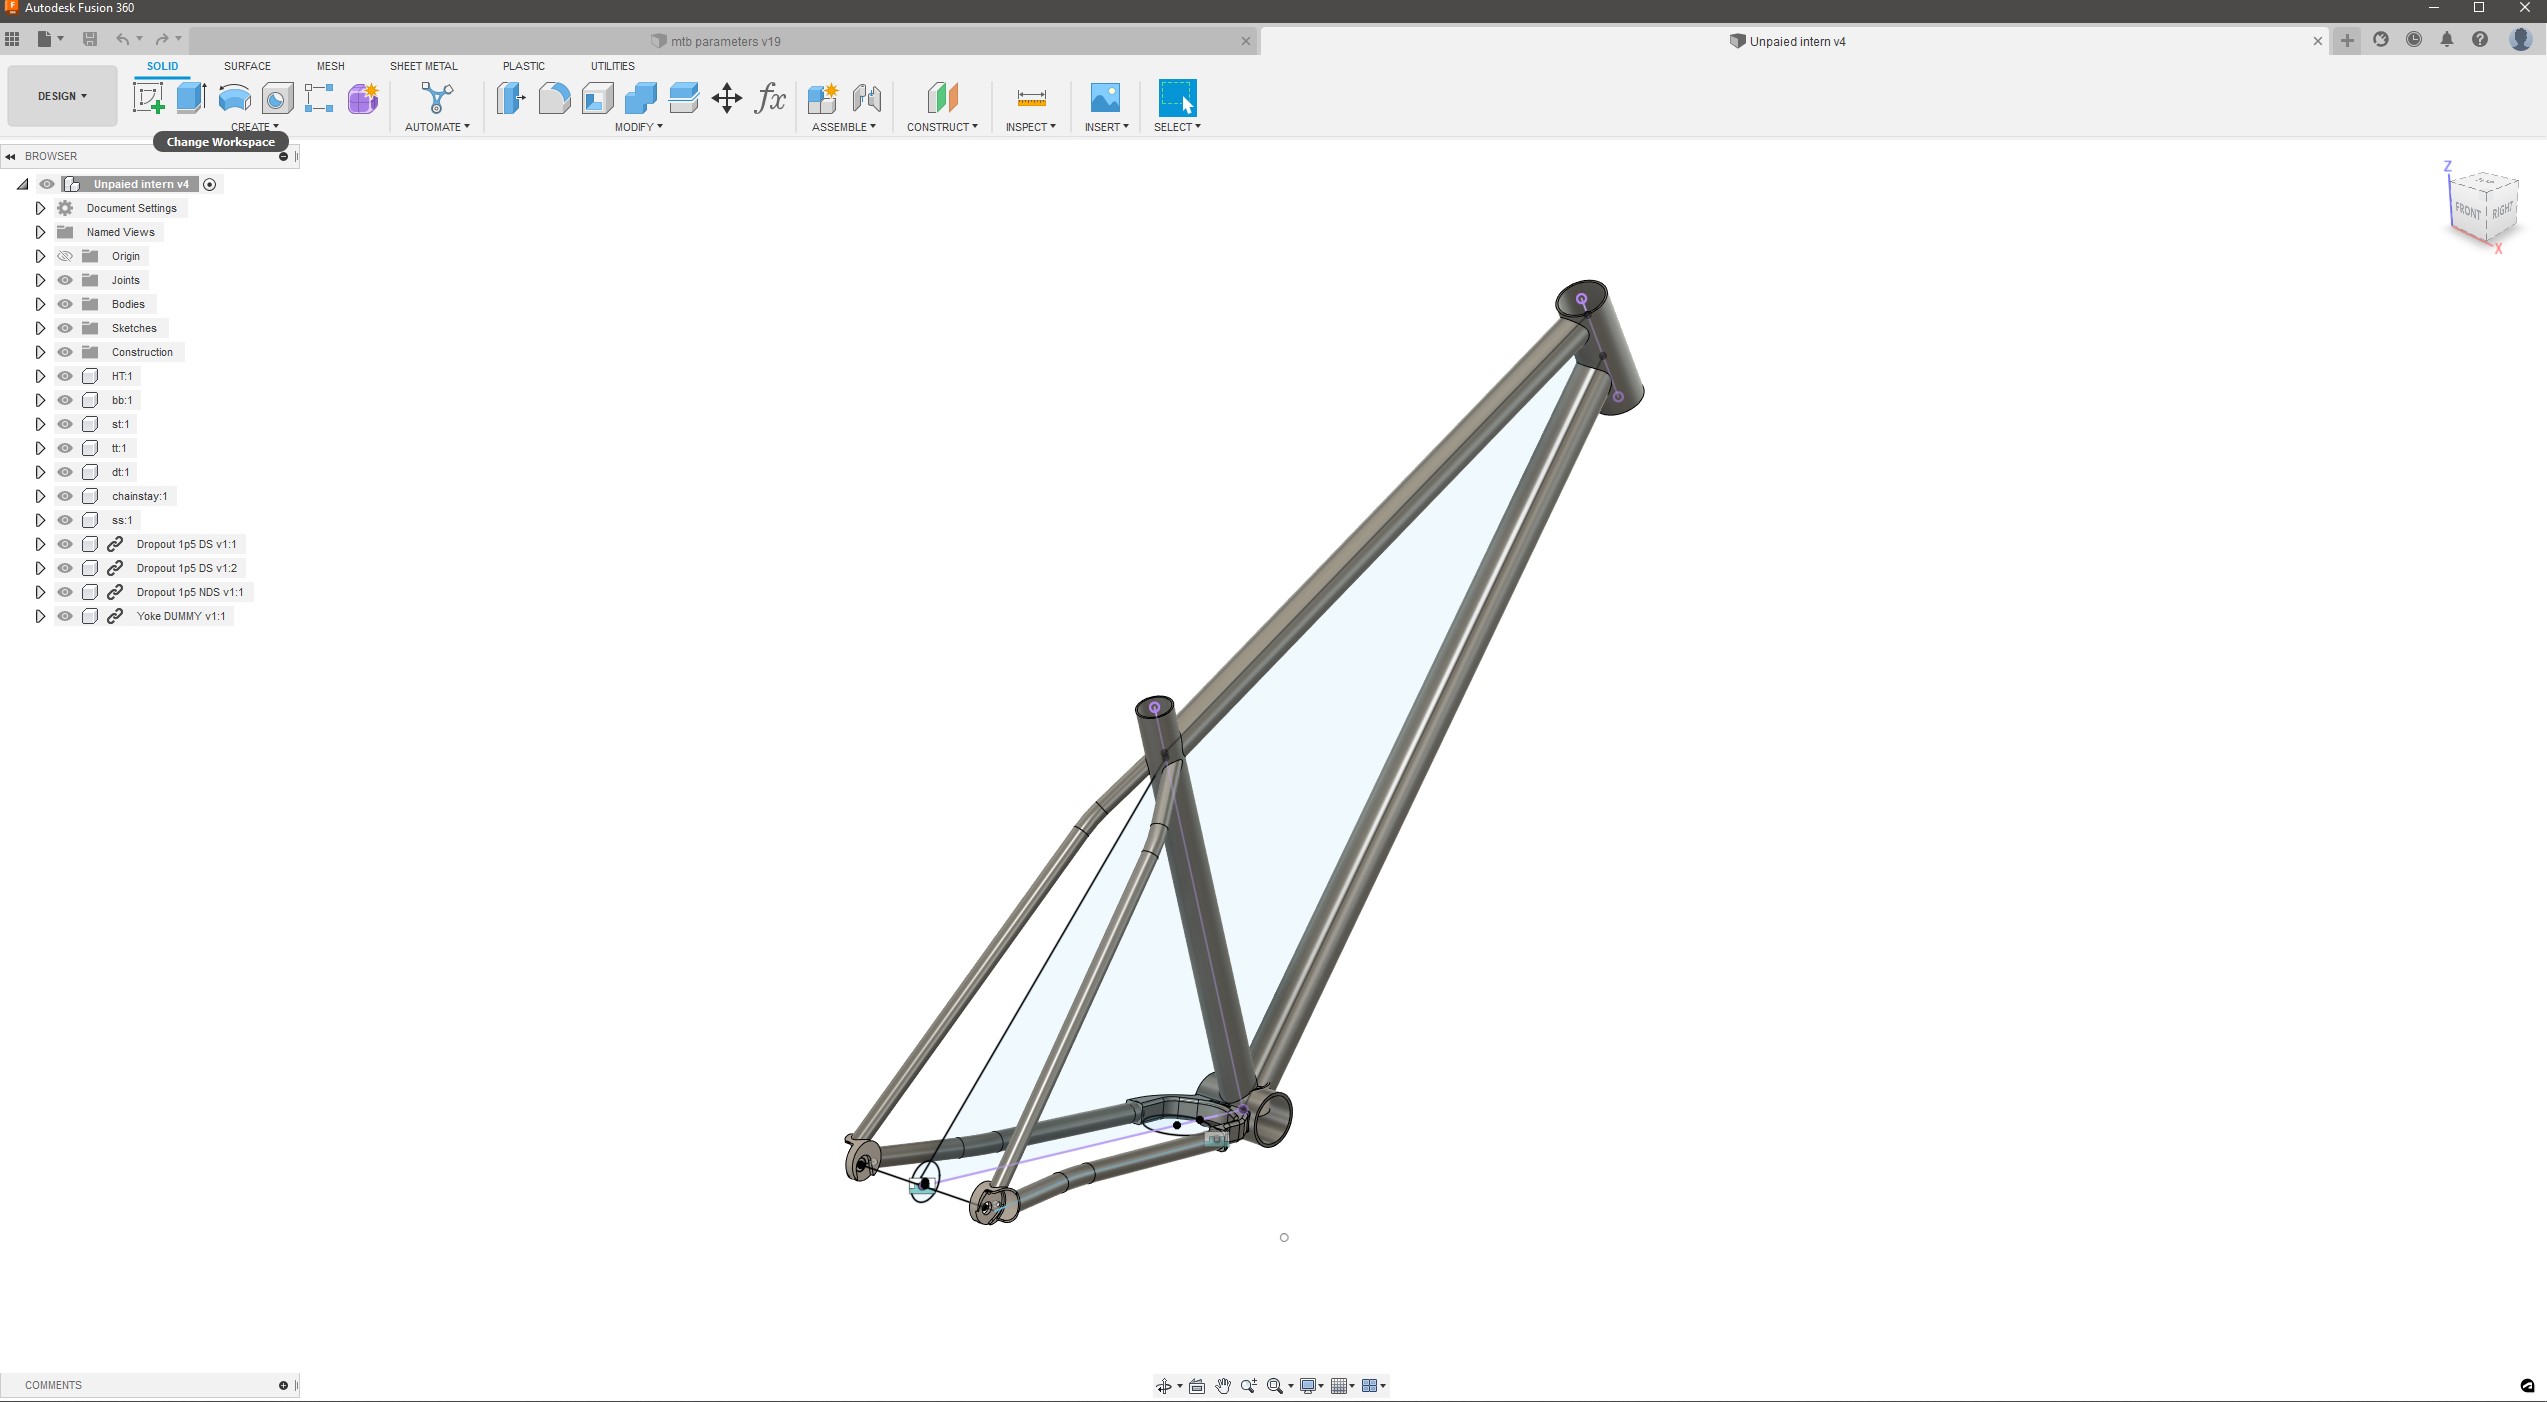Open the Utilities ribbon tab
The image size is (2547, 1402).
pos(612,66)
